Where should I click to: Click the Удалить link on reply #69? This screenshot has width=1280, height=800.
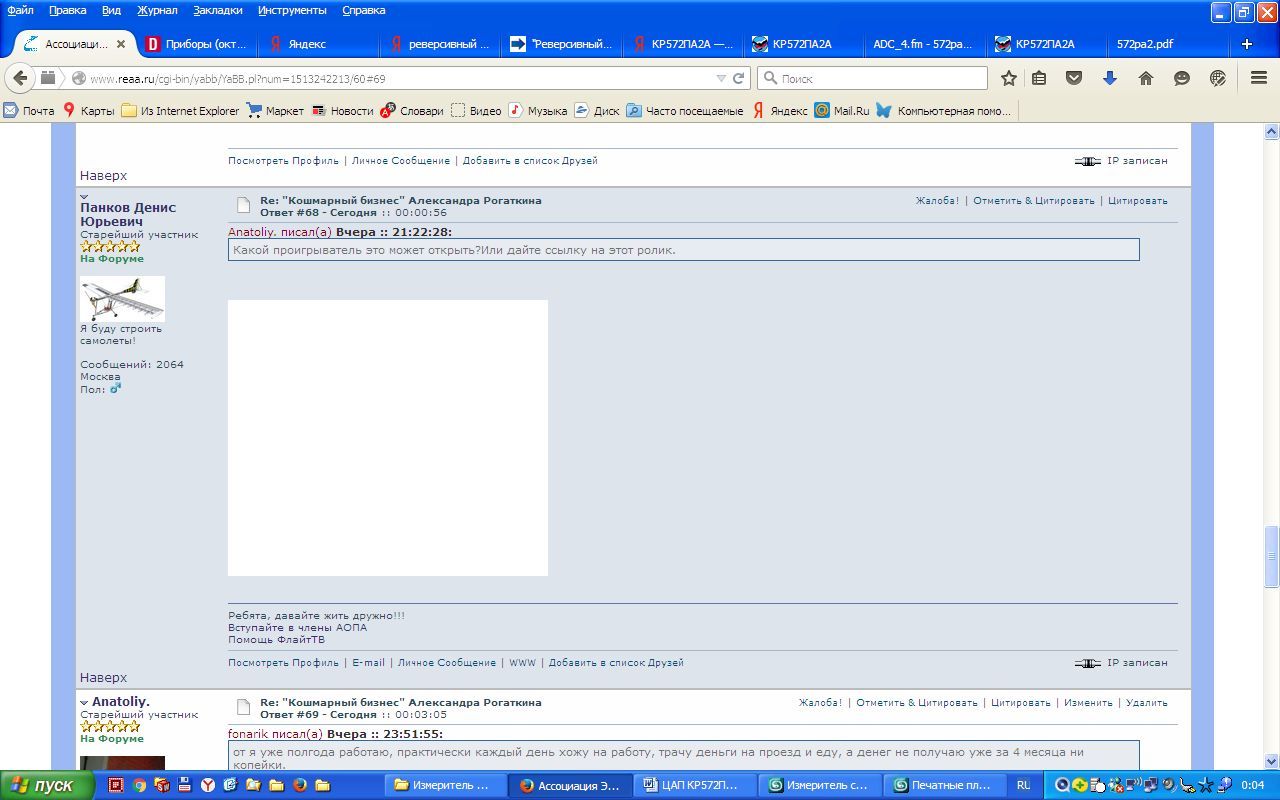click(1146, 703)
